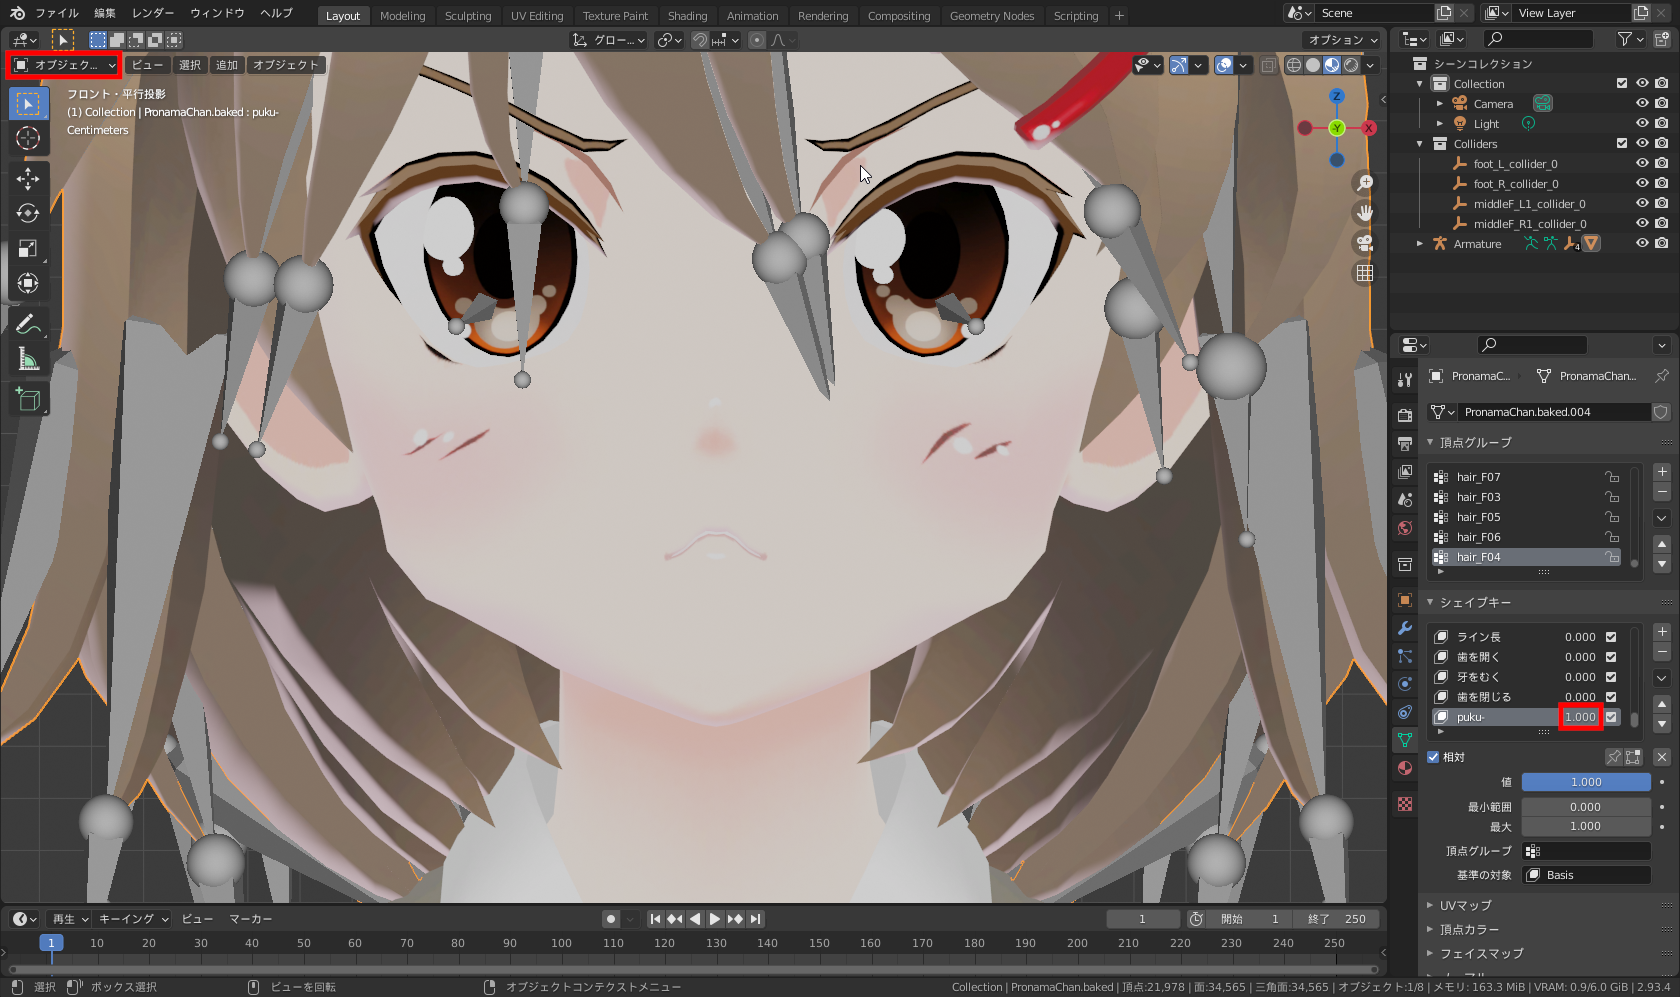
Task: Disable the puku- shape key checkbox
Action: 1611,717
